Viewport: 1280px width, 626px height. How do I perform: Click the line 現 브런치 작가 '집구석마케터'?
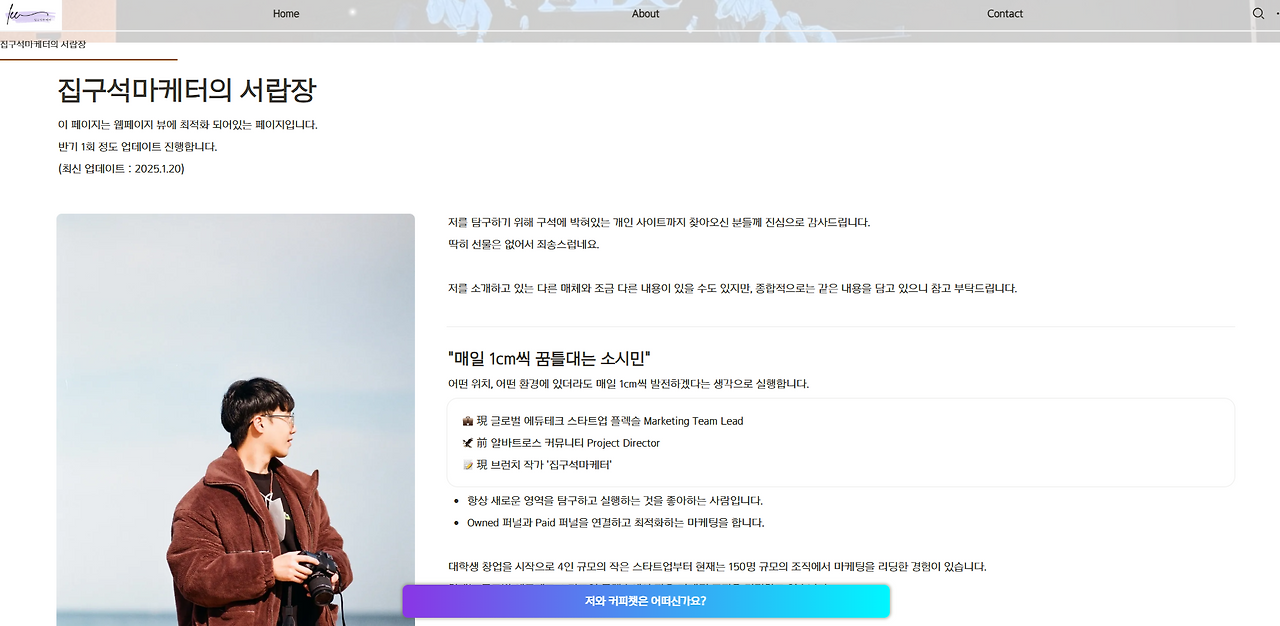544,466
